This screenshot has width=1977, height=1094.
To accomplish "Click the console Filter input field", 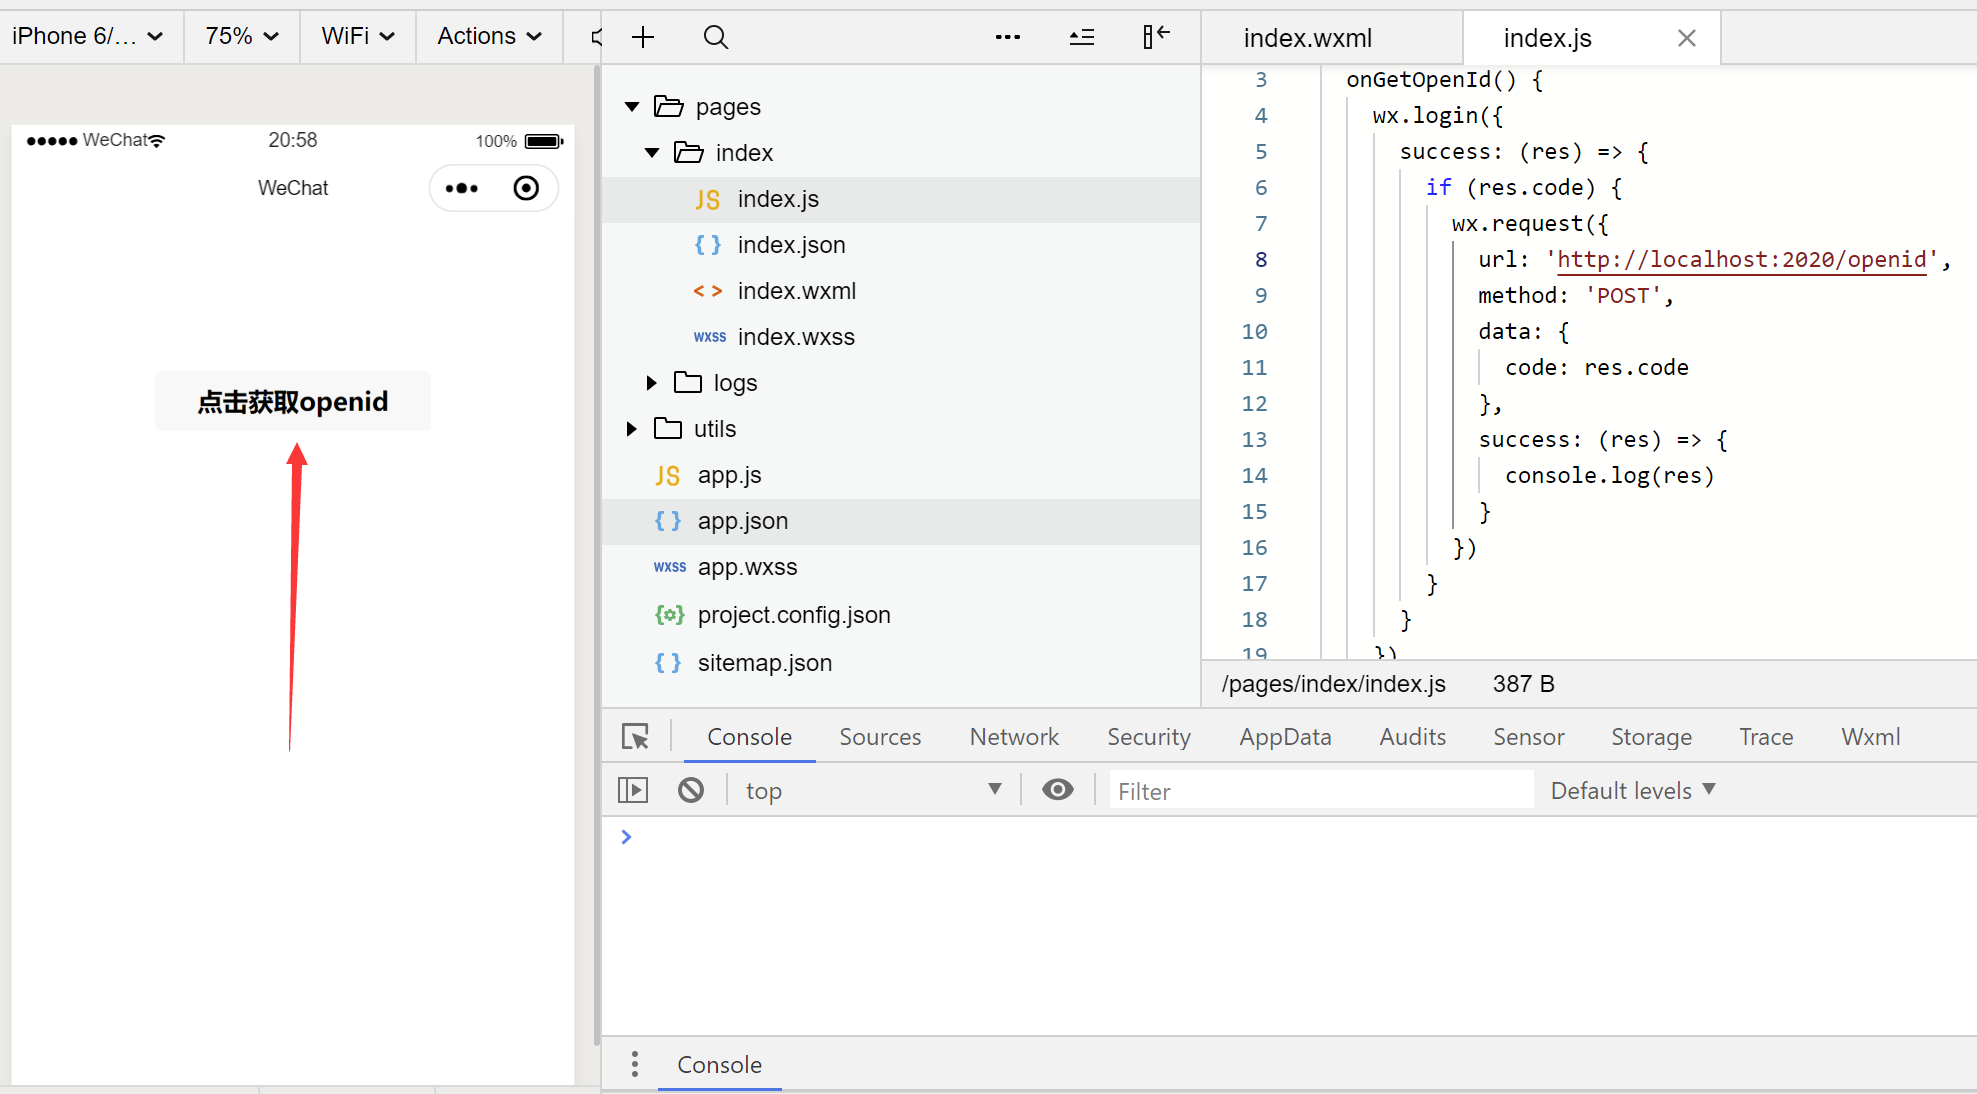I will (x=1320, y=790).
